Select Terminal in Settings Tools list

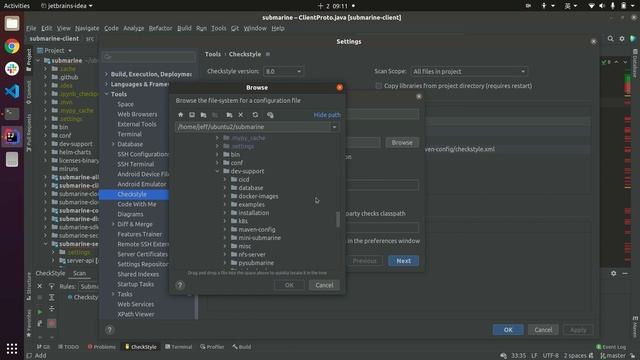[x=129, y=134]
